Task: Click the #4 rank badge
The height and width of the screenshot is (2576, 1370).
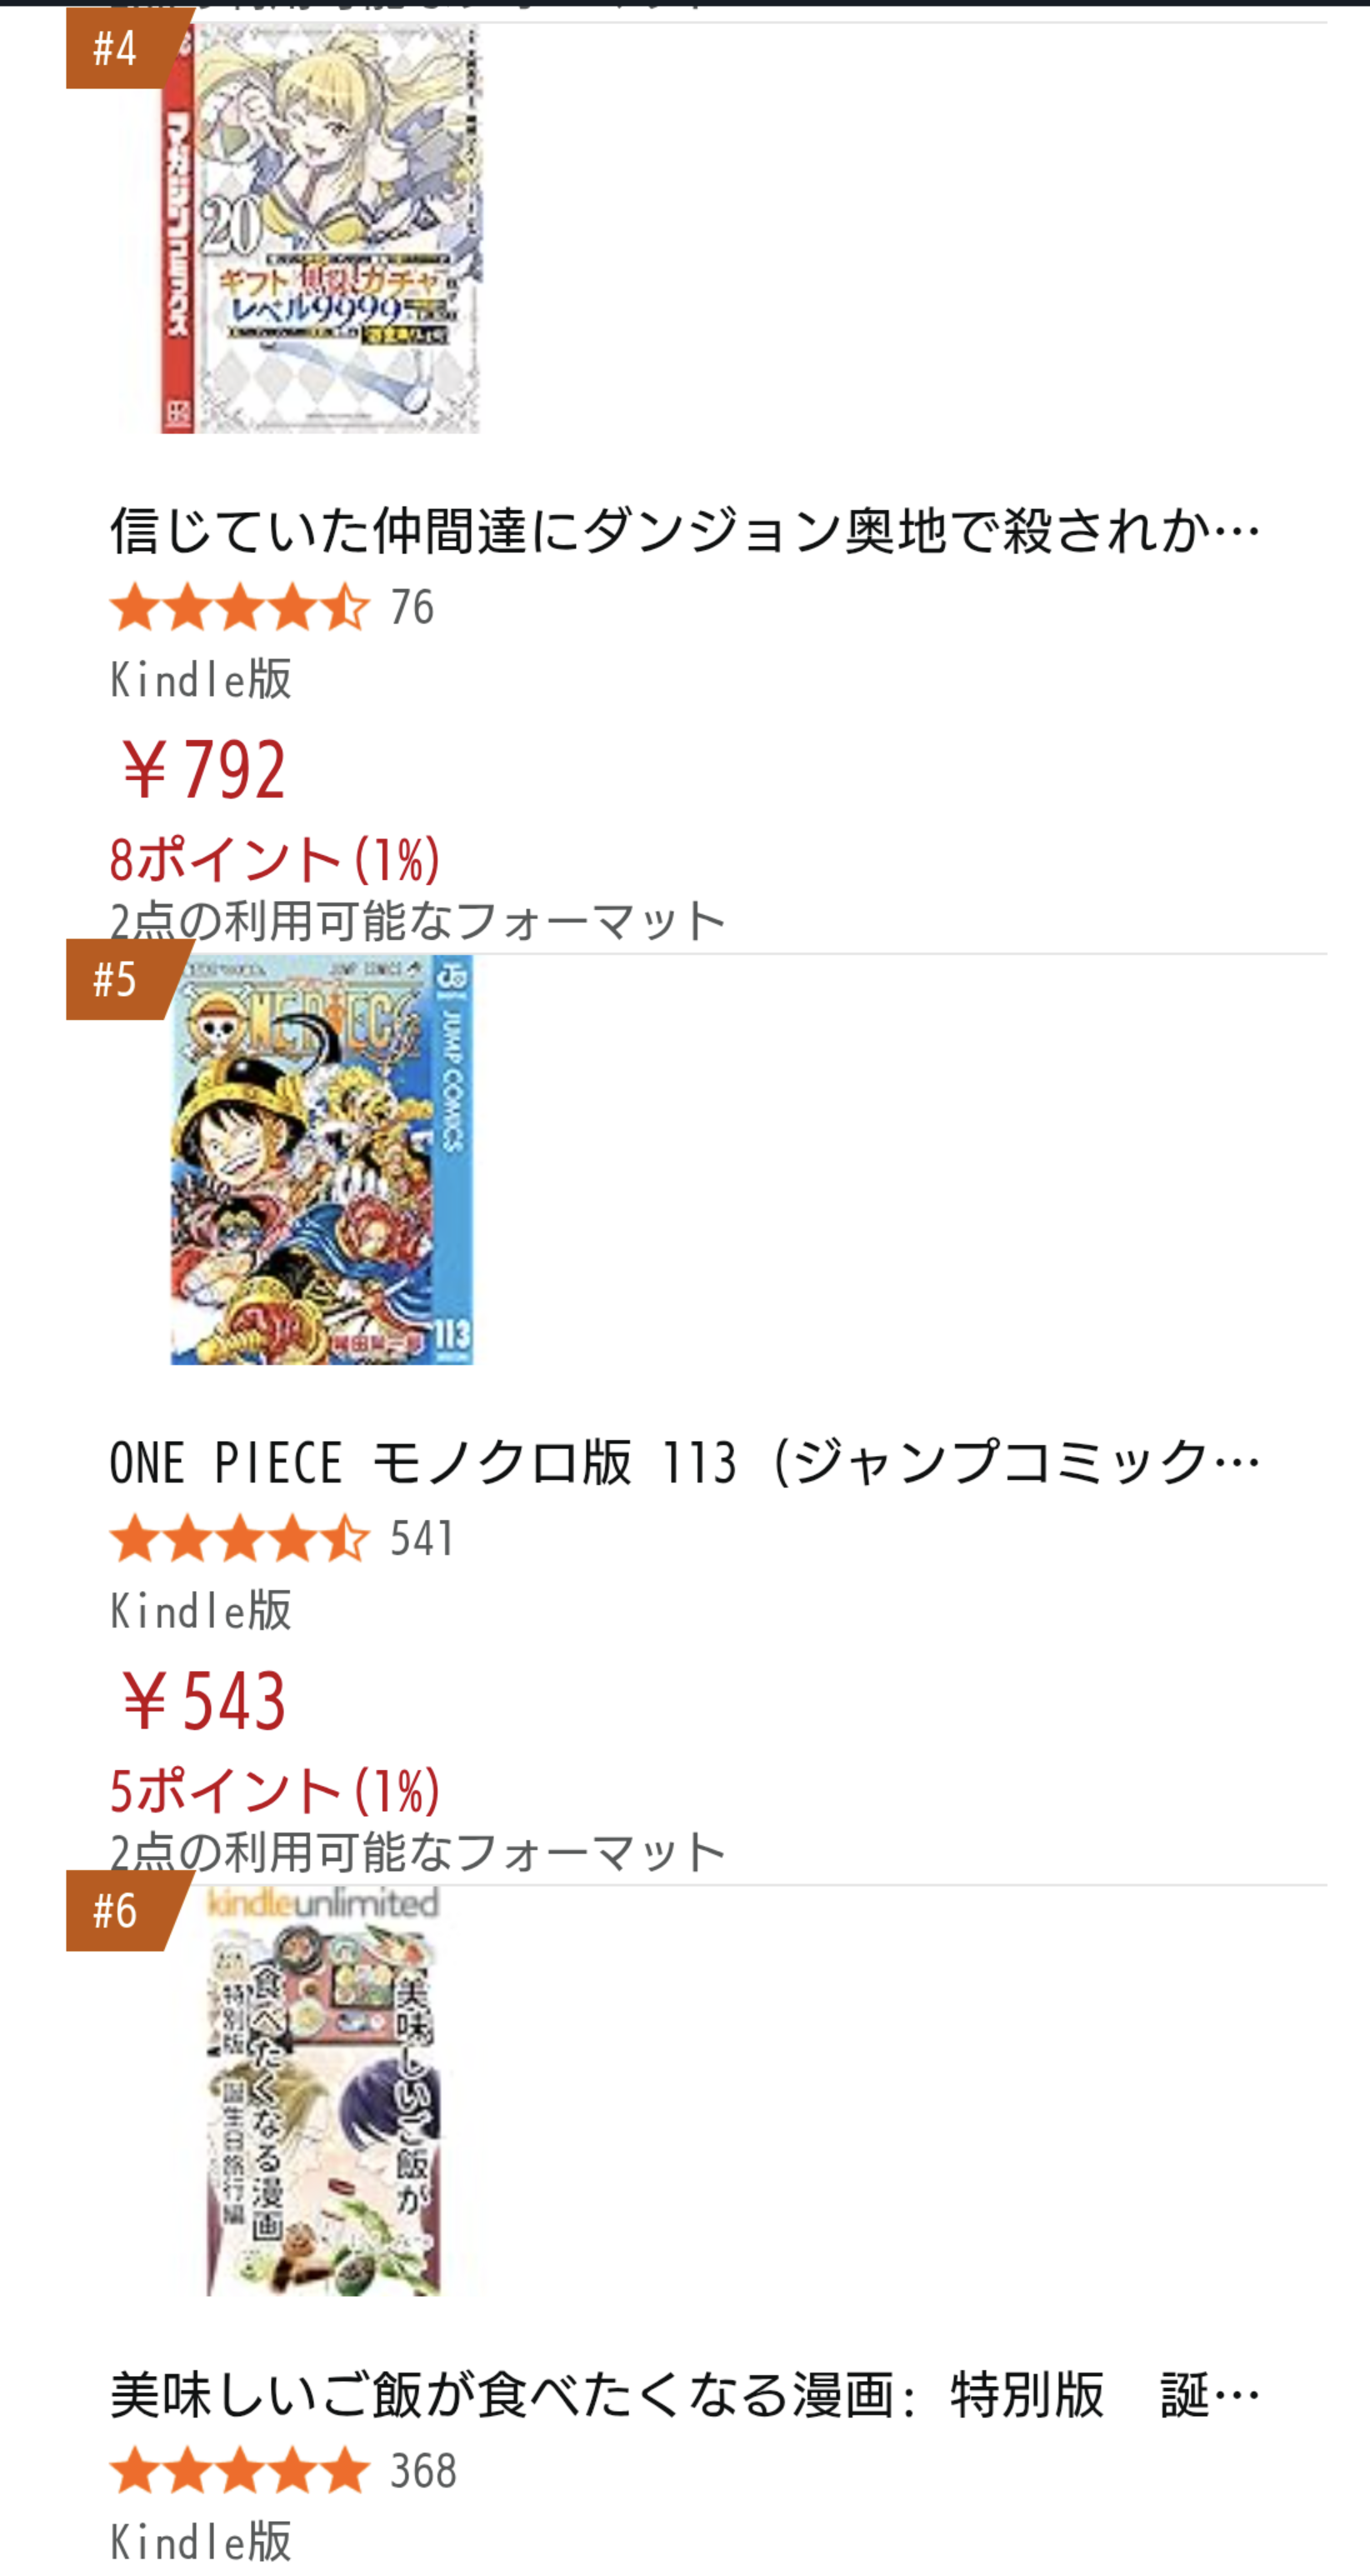Action: pyautogui.click(x=116, y=48)
